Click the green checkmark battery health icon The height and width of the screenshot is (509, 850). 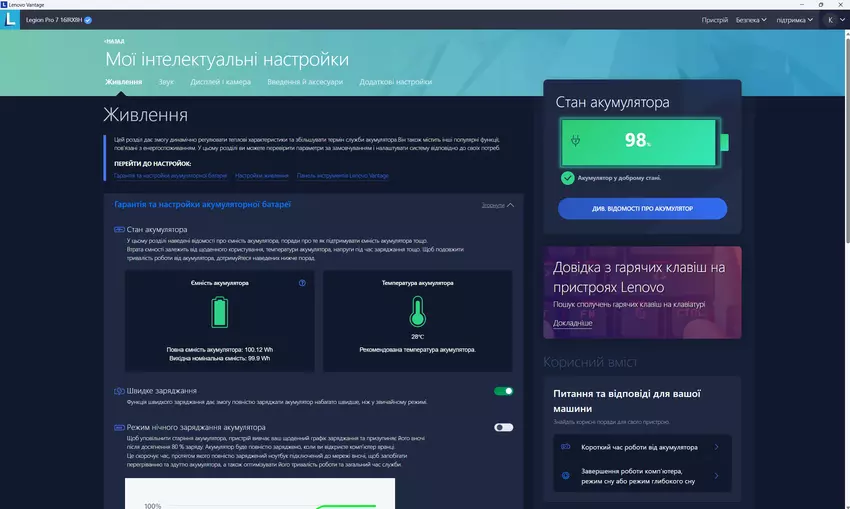(567, 179)
